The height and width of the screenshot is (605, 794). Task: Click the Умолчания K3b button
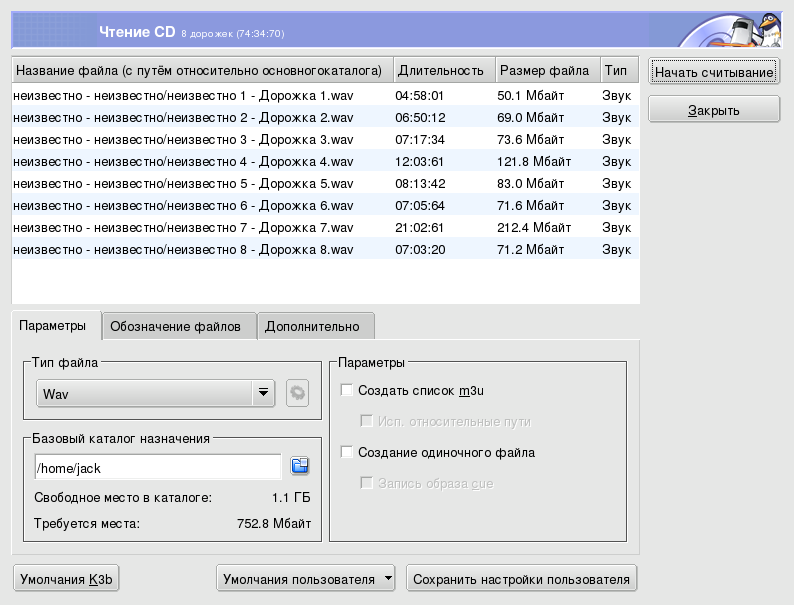[x=66, y=579]
